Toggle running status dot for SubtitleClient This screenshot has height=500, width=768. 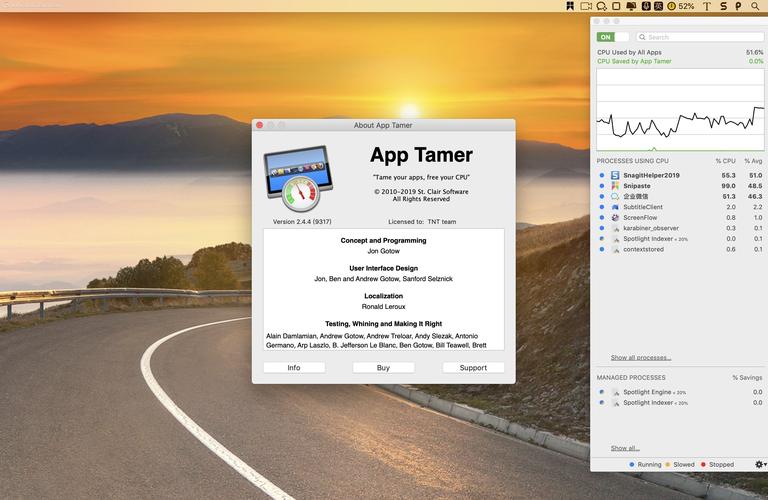pos(601,207)
